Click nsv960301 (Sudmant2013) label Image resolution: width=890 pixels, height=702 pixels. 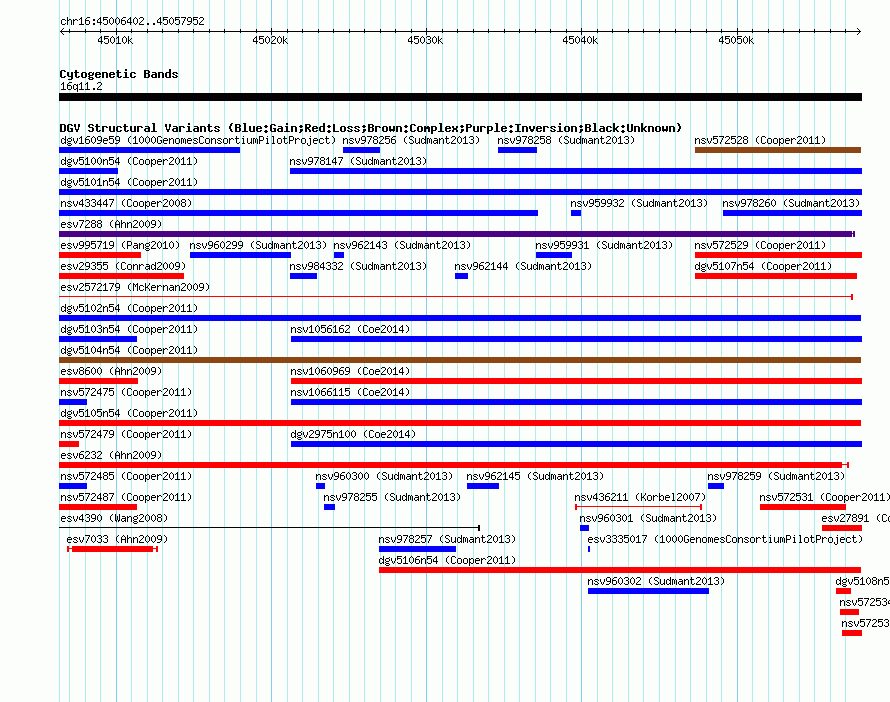[648, 518]
